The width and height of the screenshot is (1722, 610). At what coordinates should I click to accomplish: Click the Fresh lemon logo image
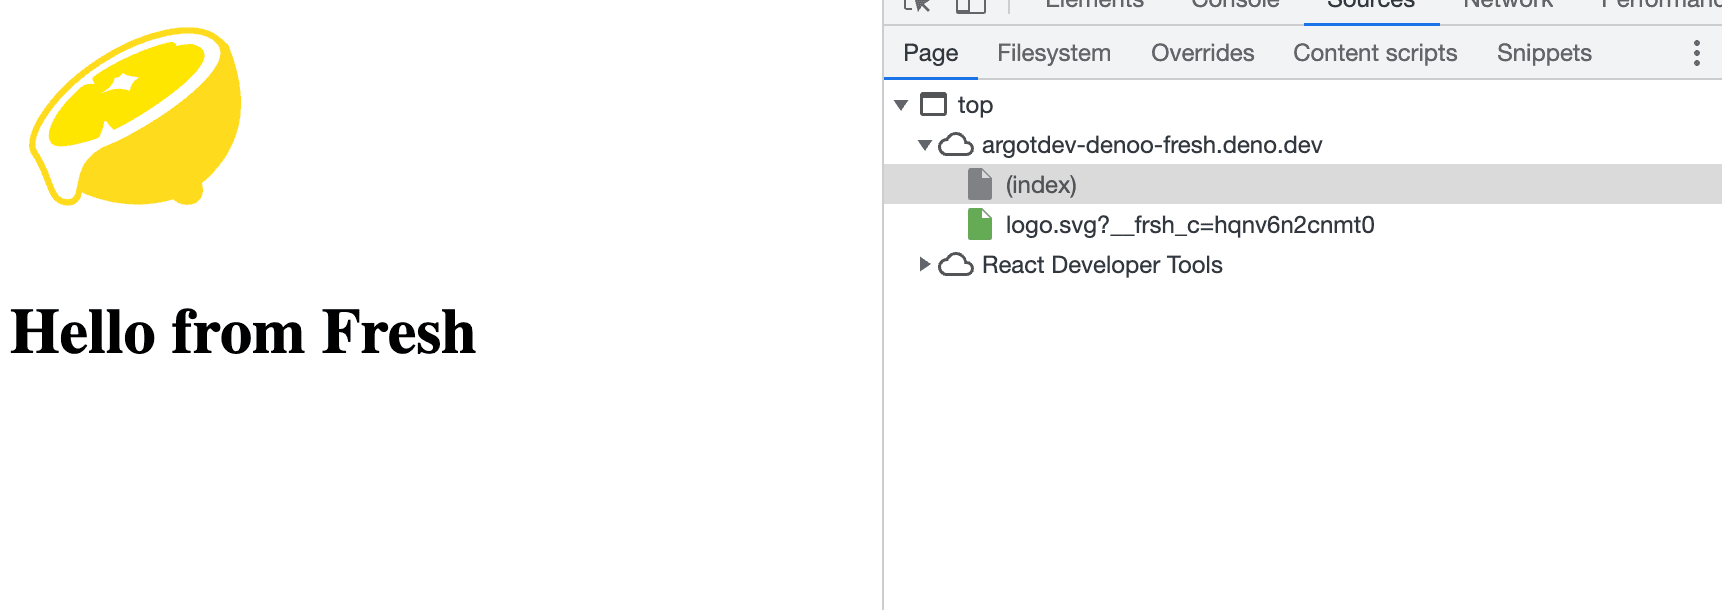[136, 116]
